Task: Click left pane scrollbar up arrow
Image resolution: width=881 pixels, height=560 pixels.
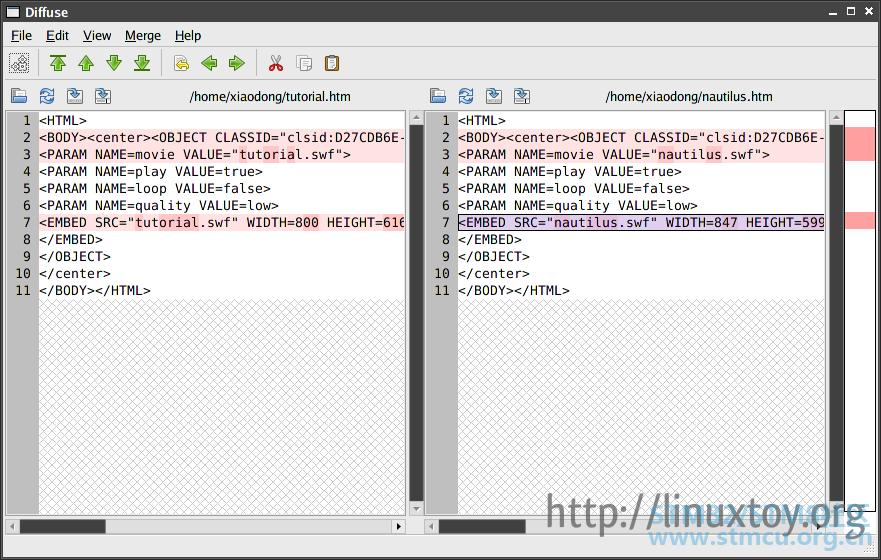Action: click(x=416, y=117)
